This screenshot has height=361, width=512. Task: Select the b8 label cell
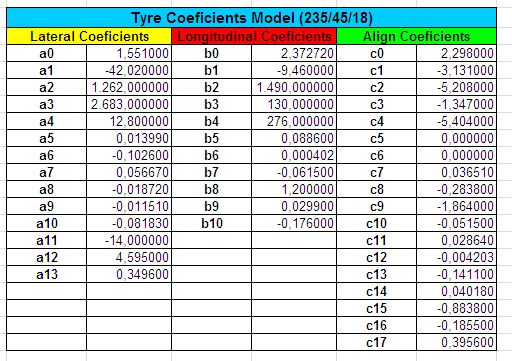[x=212, y=189]
